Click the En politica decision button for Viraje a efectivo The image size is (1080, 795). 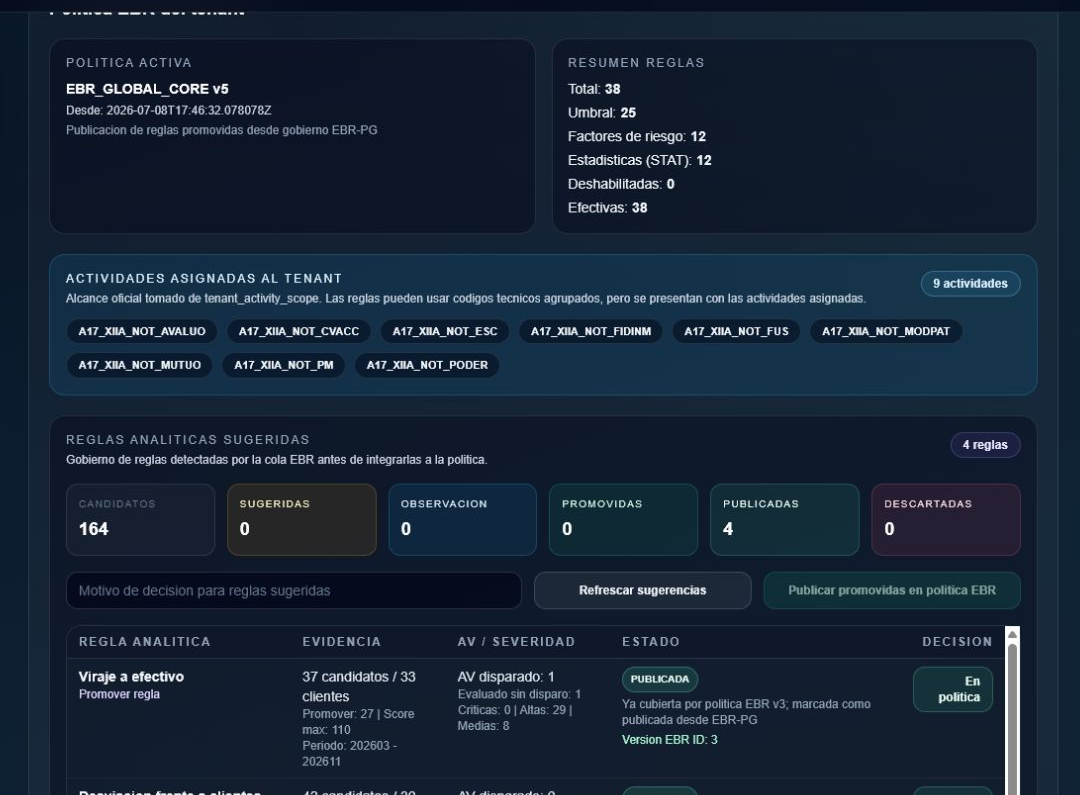(x=953, y=689)
